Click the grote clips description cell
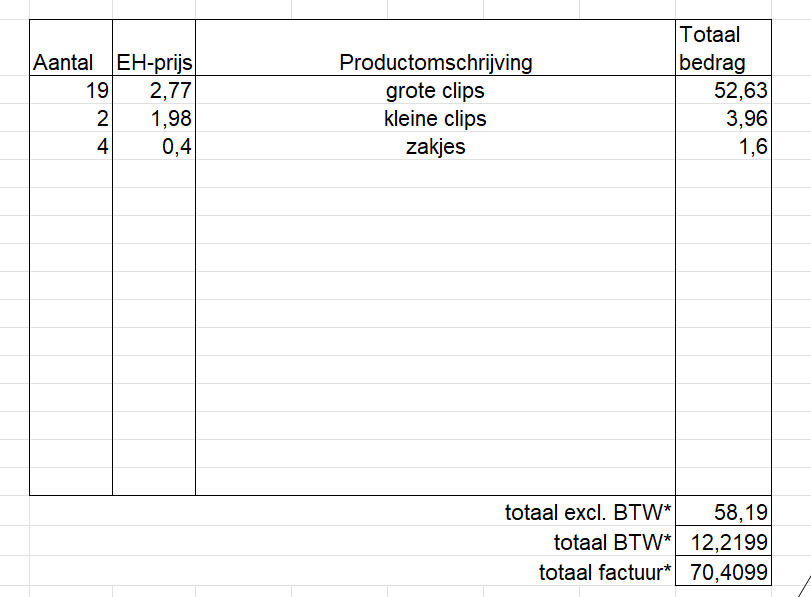The width and height of the screenshot is (811, 597). (435, 90)
